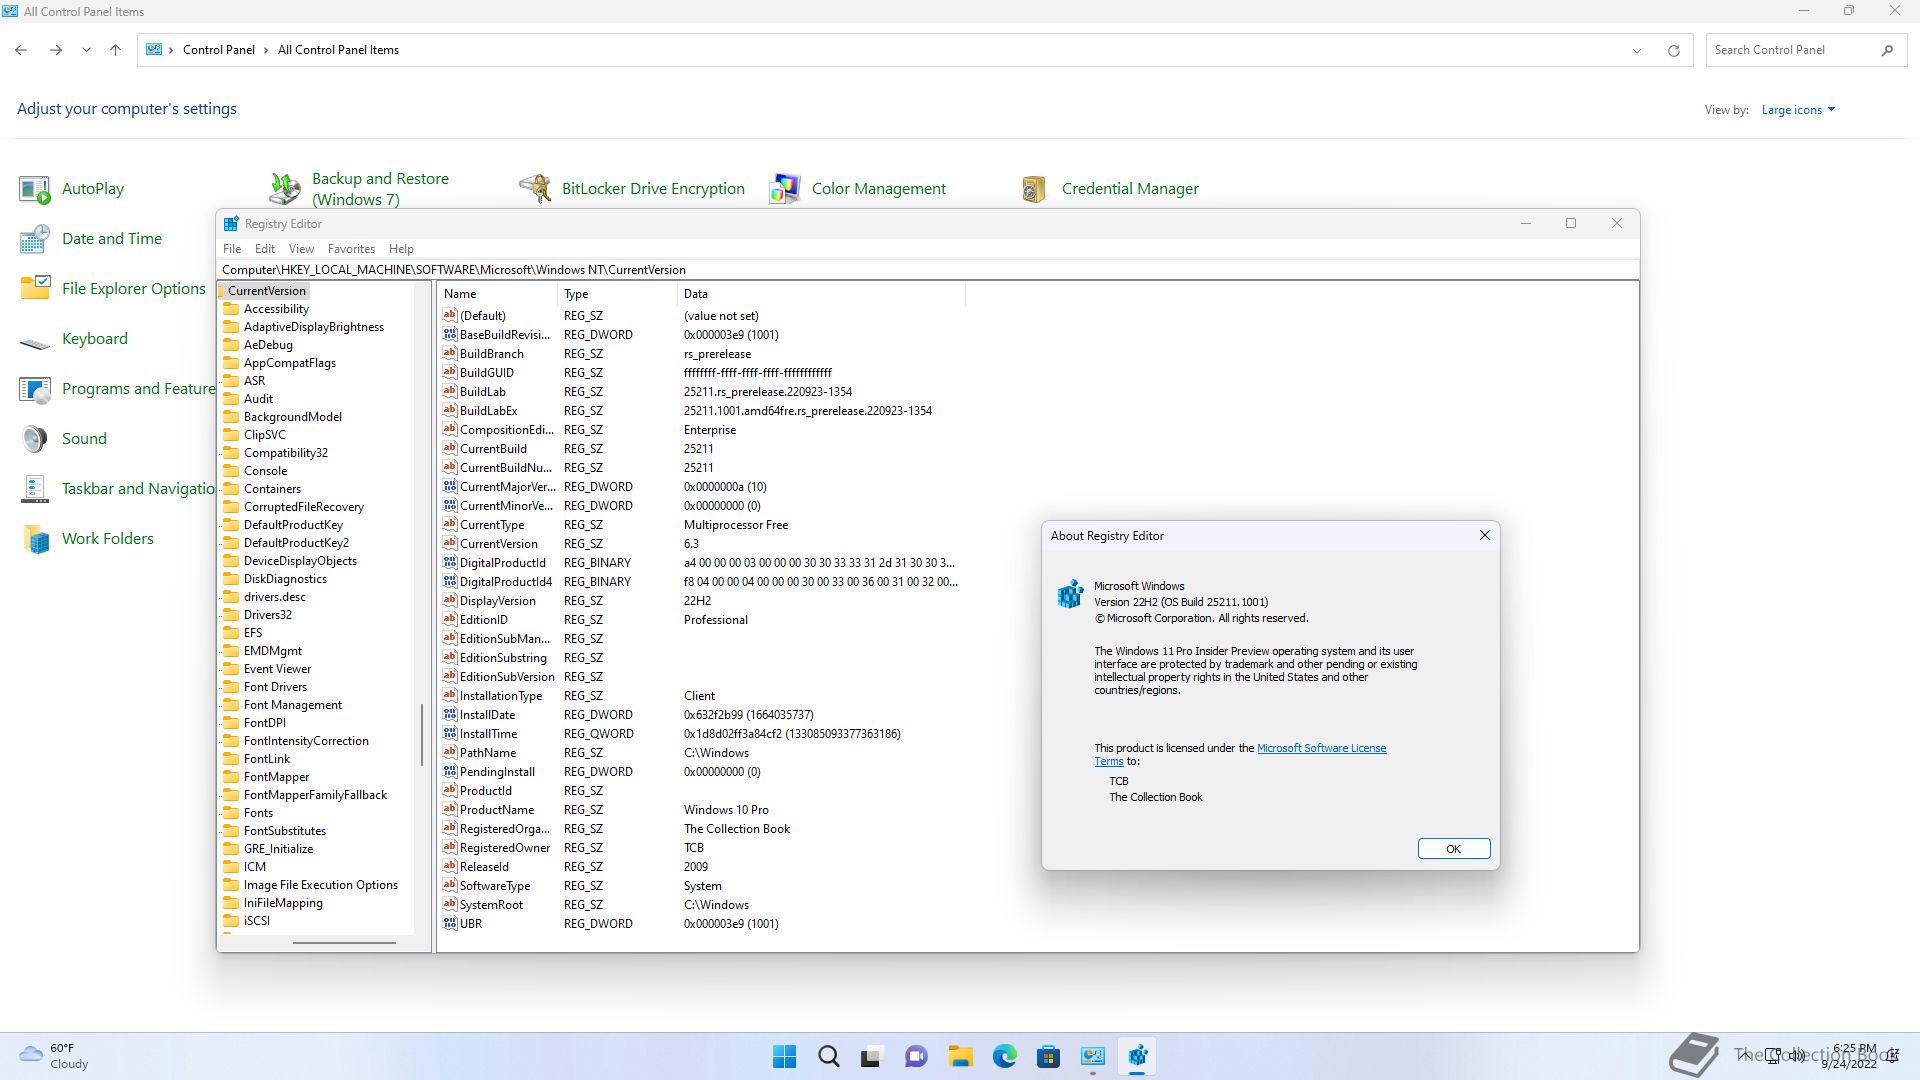Screen dimensions: 1920x1080
Task: Select Image File Execution Options key
Action: [x=321, y=885]
